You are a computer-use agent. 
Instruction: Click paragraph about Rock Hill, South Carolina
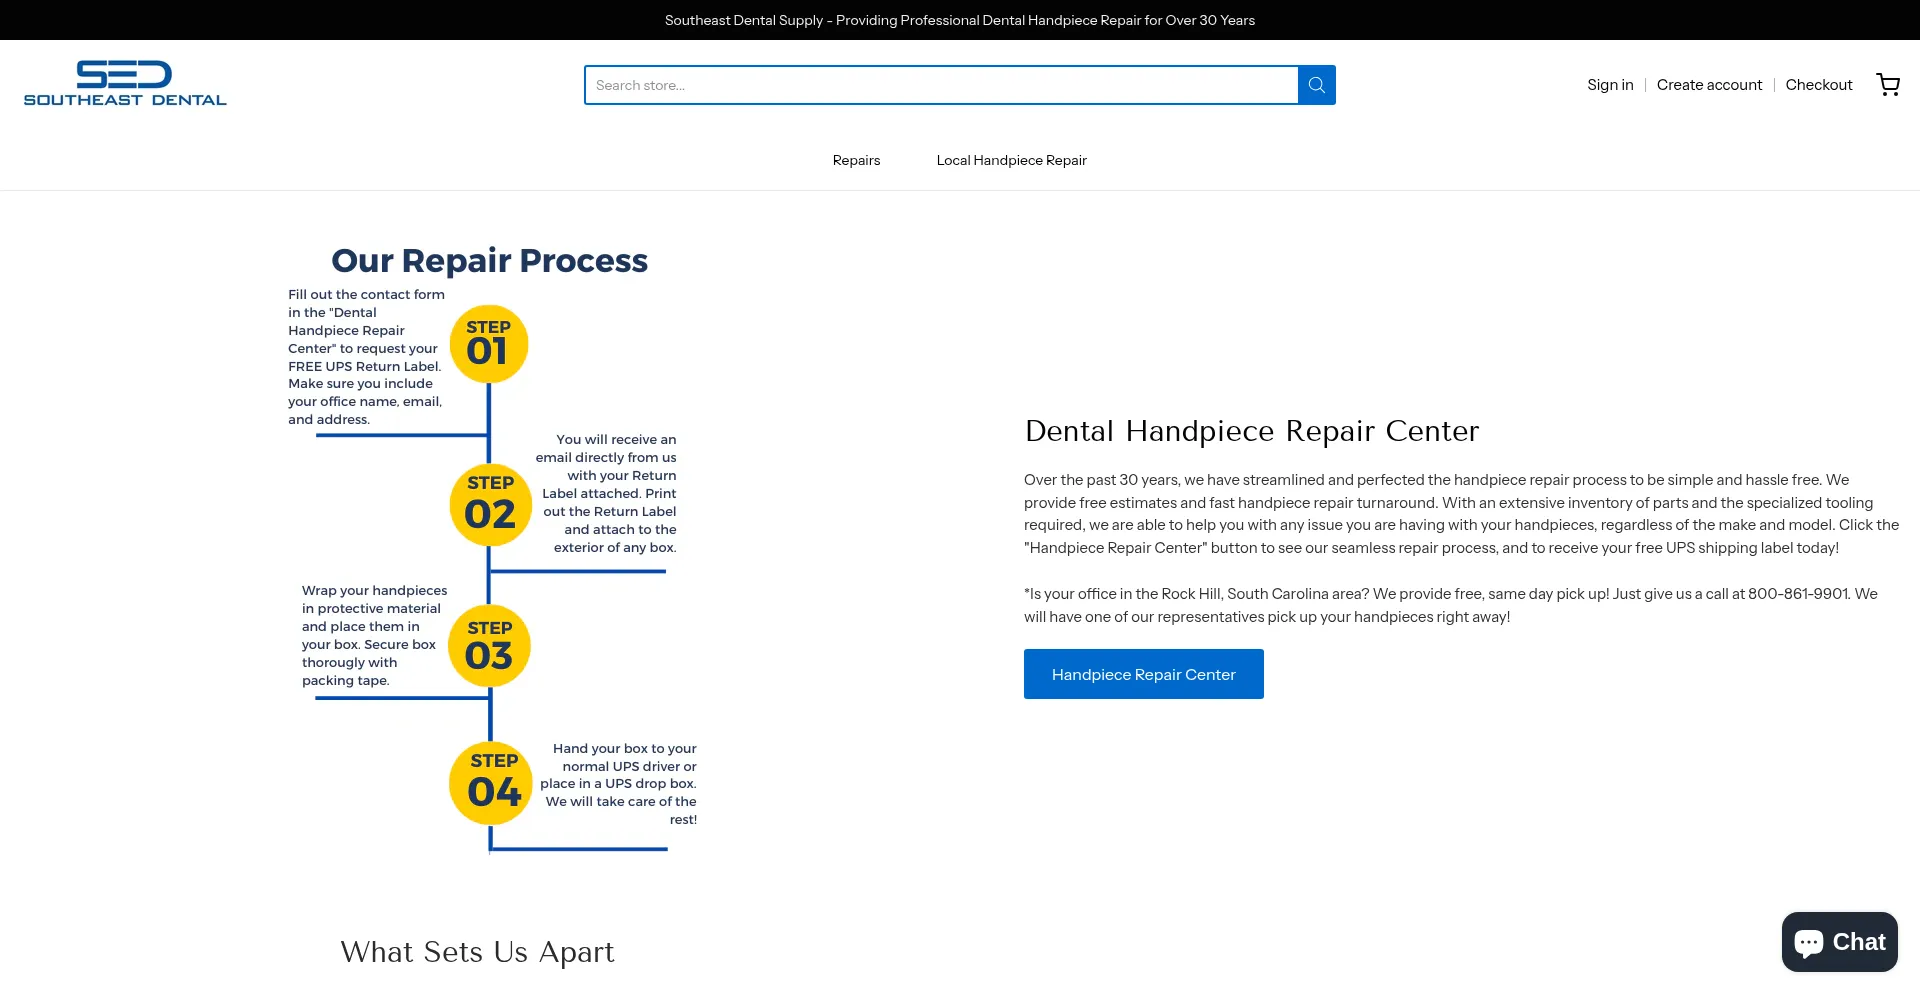[1450, 605]
